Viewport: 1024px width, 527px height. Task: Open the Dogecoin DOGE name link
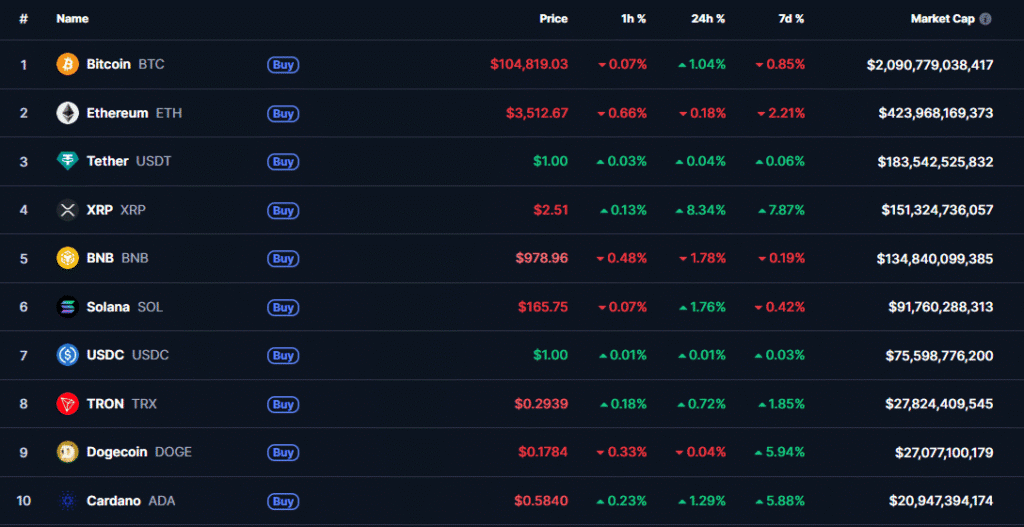click(139, 452)
